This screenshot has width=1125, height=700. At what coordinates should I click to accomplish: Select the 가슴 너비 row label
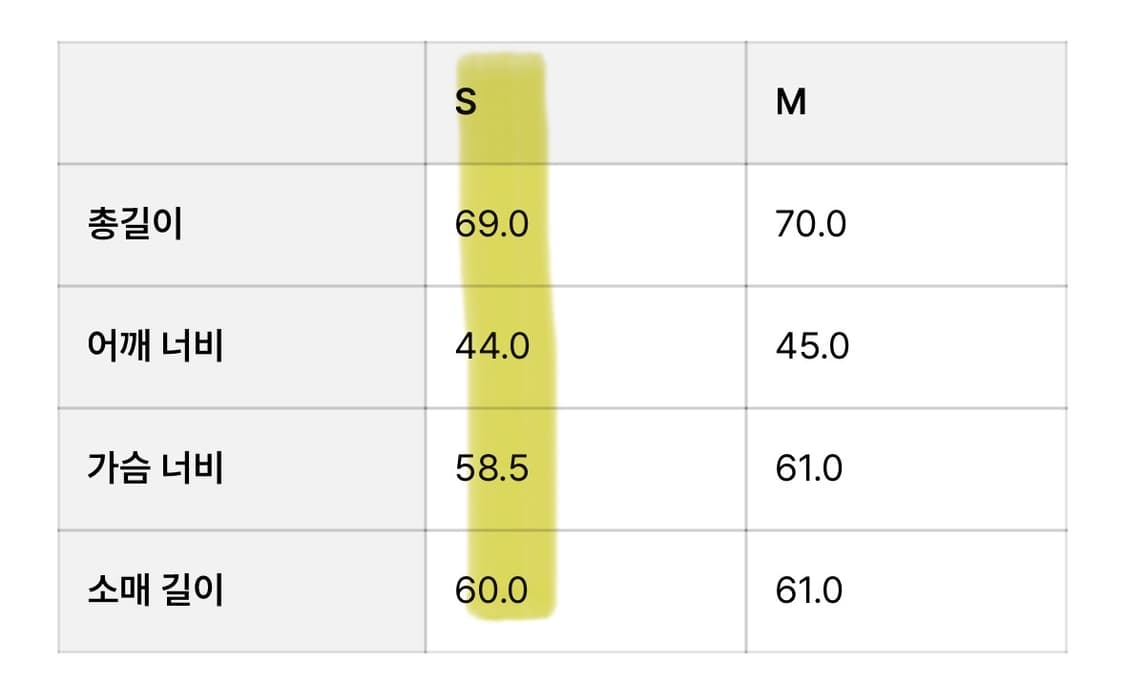(x=155, y=469)
